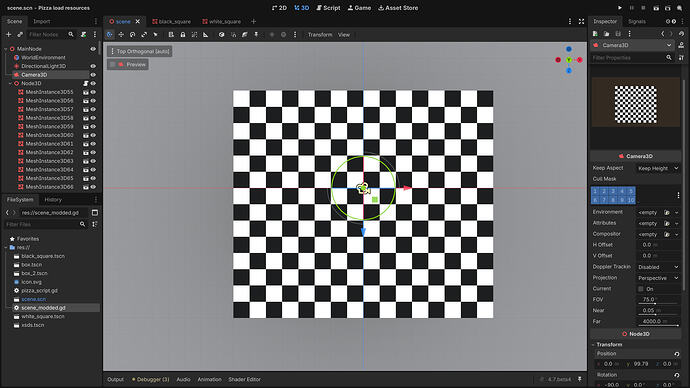The height and width of the screenshot is (388, 690).
Task: Click the red X axis gizmo circle
Action: click(x=580, y=60)
